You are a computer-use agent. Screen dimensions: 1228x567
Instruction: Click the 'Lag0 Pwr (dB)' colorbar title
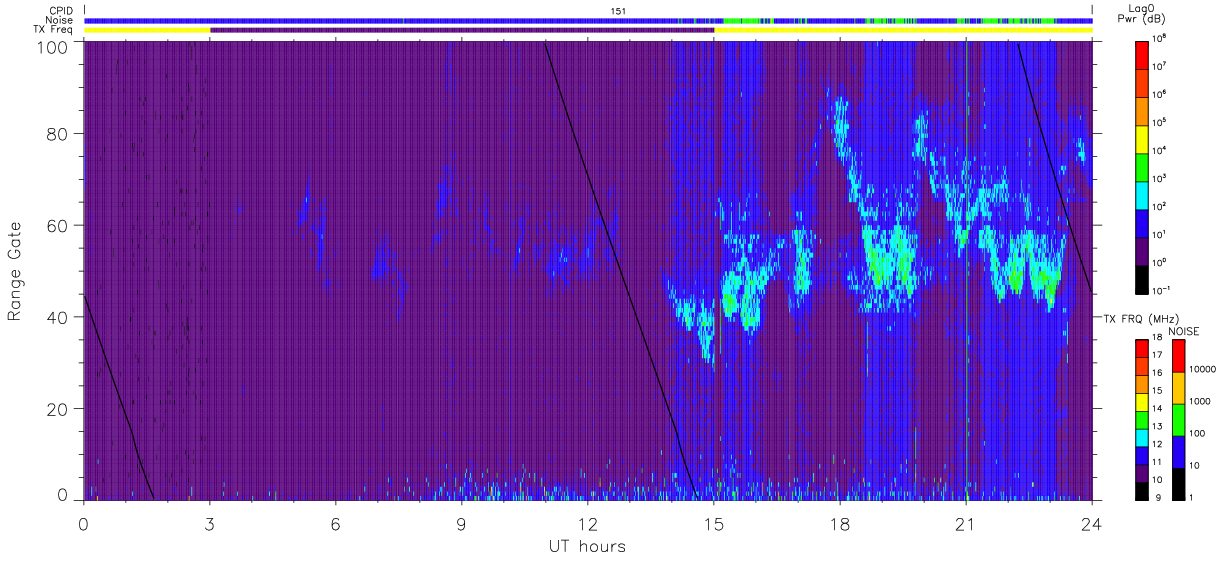(x=1141, y=13)
